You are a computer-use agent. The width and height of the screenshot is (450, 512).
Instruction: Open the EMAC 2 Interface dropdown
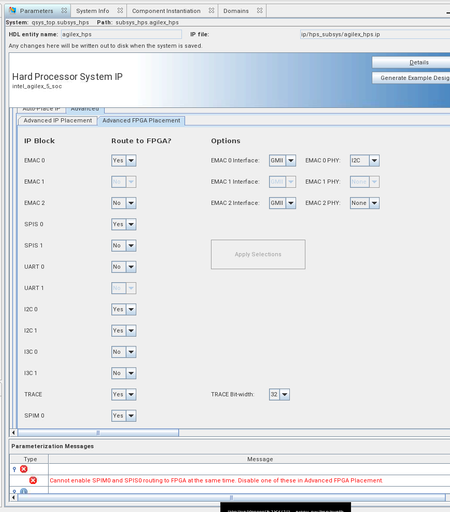(282, 203)
